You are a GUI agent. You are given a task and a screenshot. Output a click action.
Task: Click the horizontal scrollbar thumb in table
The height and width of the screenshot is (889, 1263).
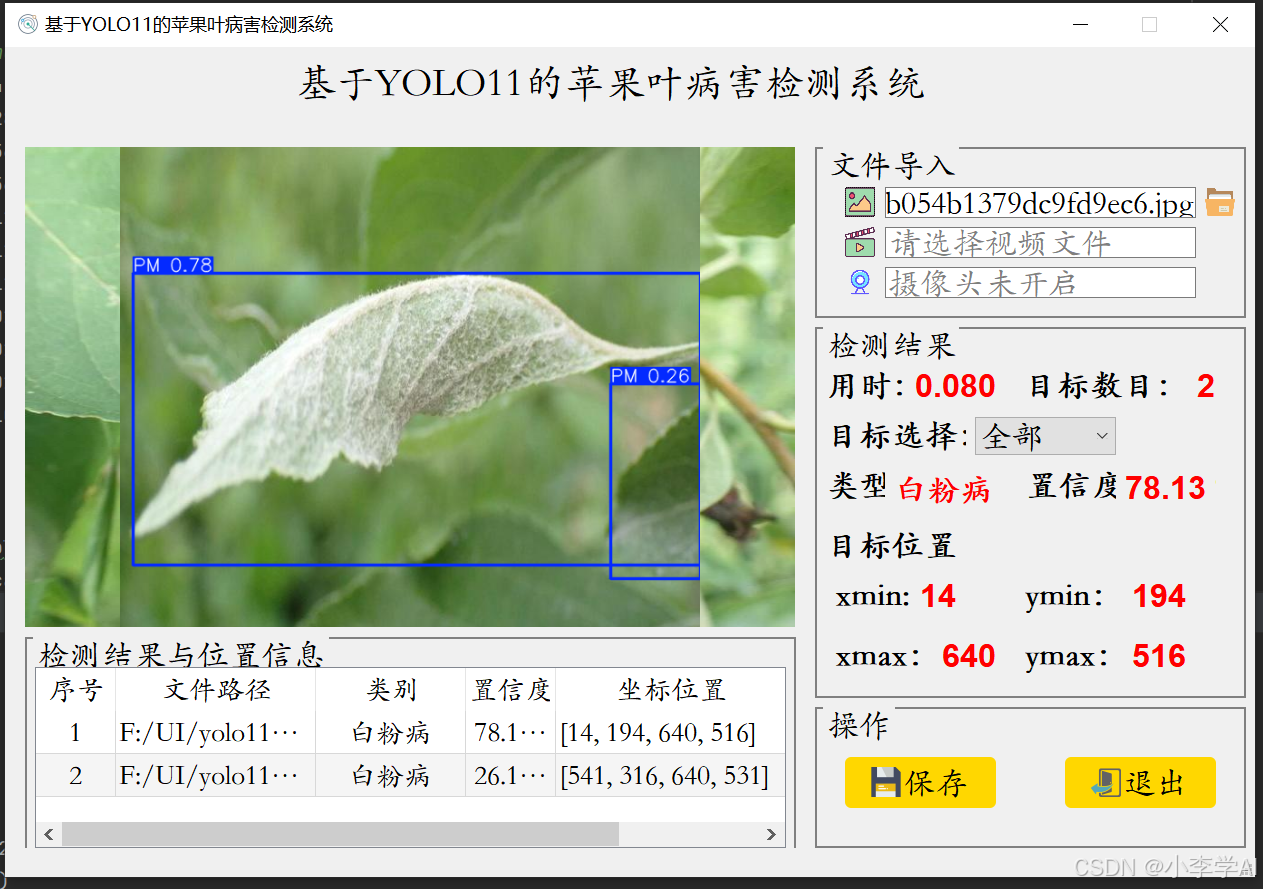click(x=340, y=834)
